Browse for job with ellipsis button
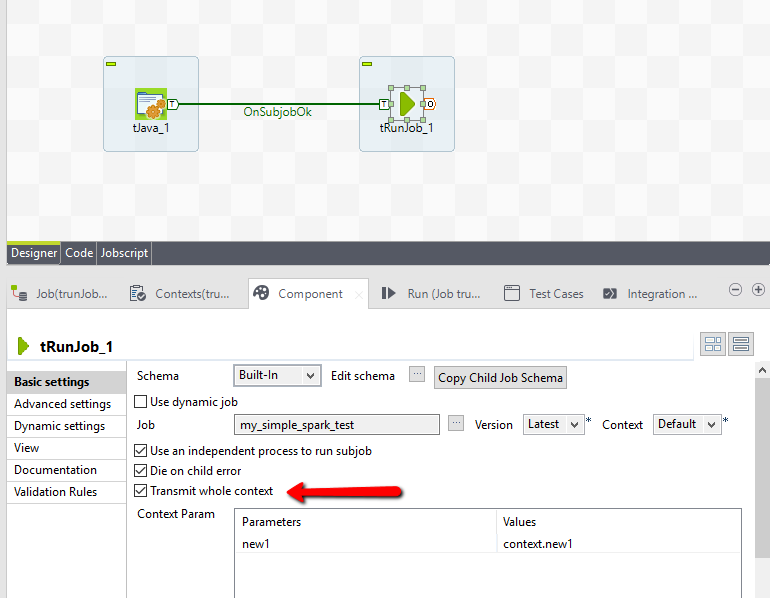The image size is (770, 598). tap(456, 423)
